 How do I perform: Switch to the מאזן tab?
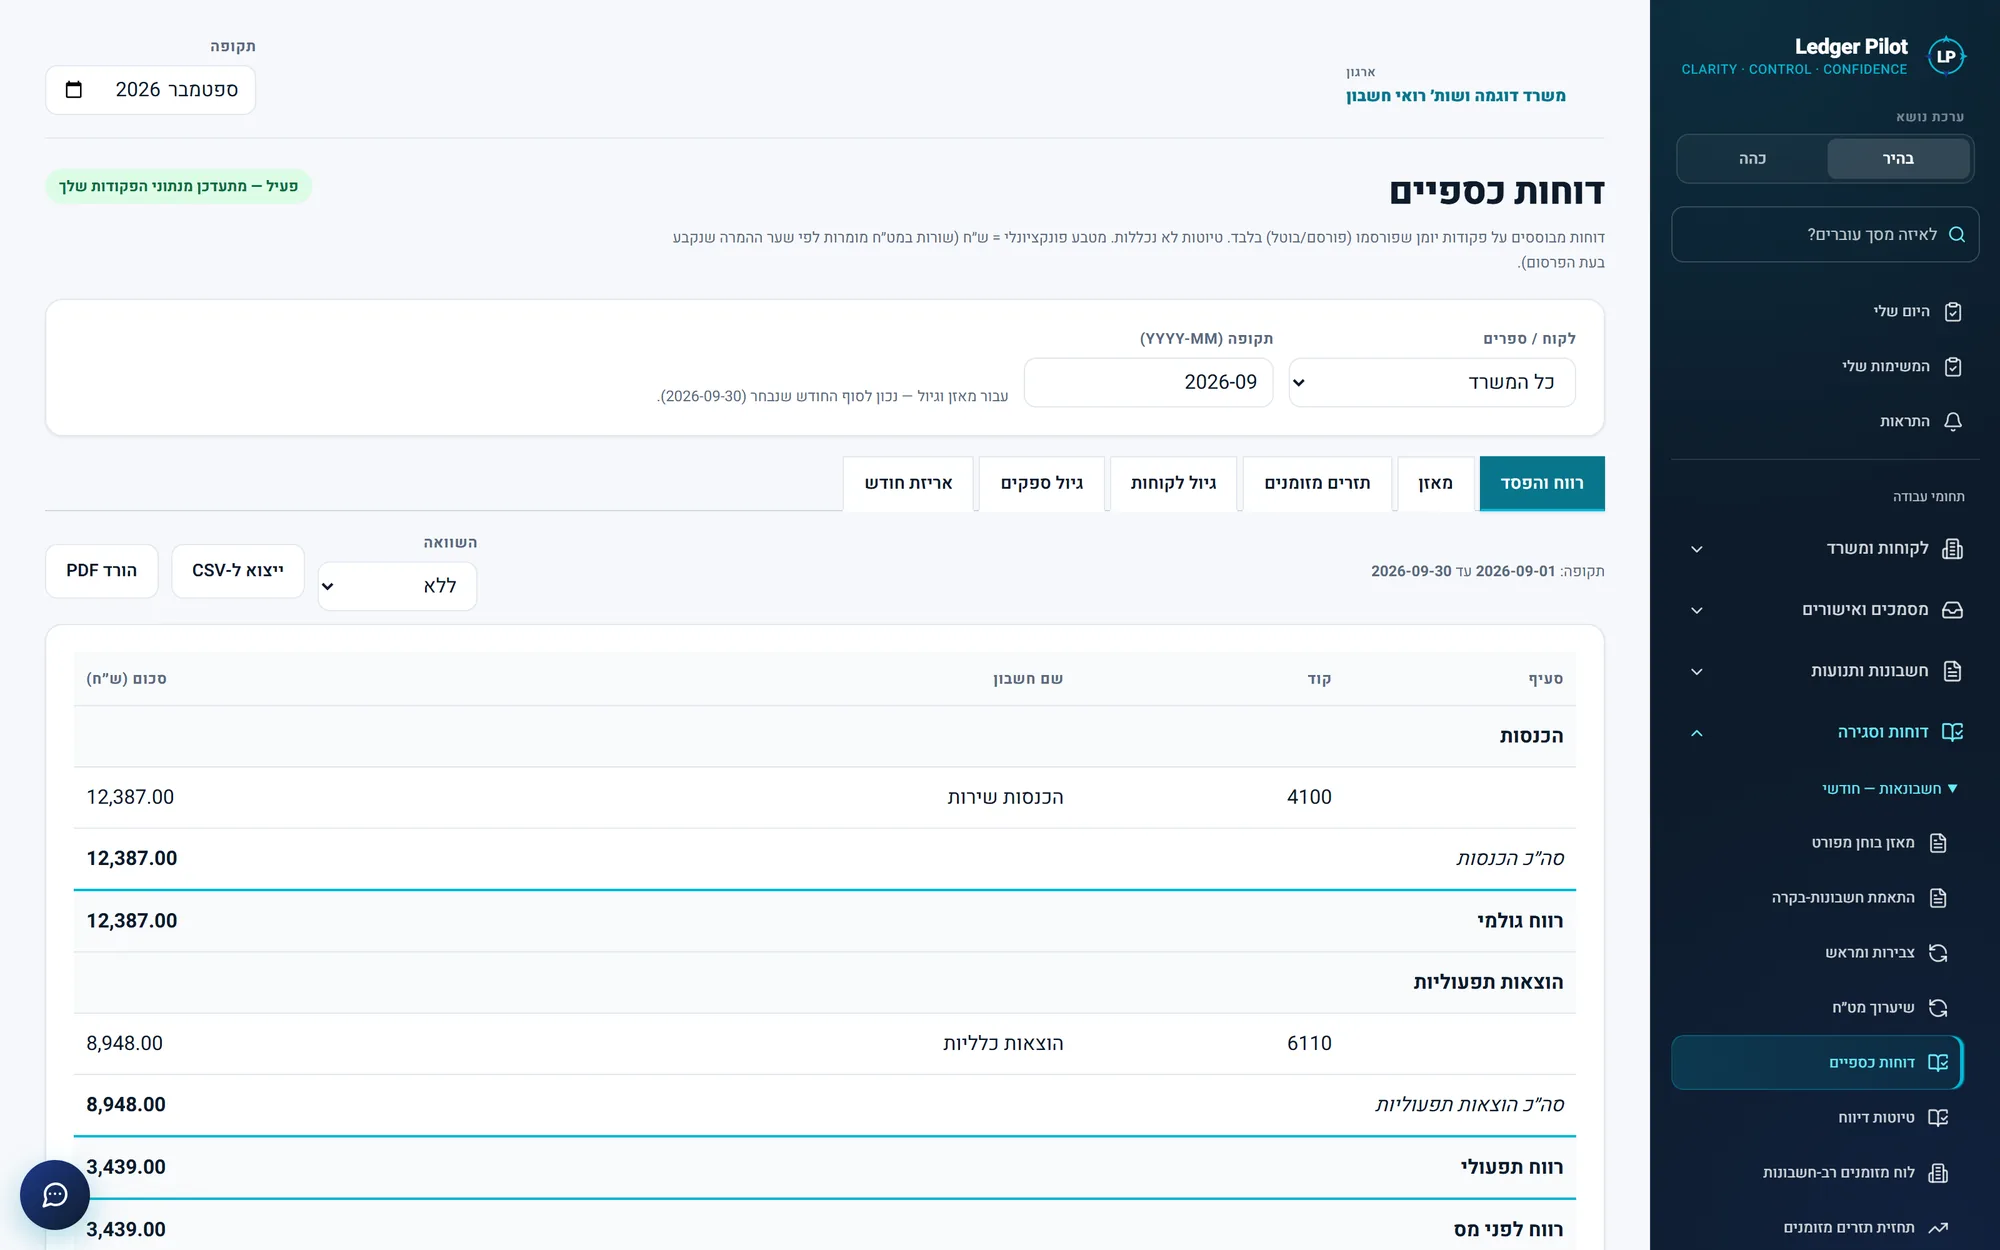(1435, 484)
